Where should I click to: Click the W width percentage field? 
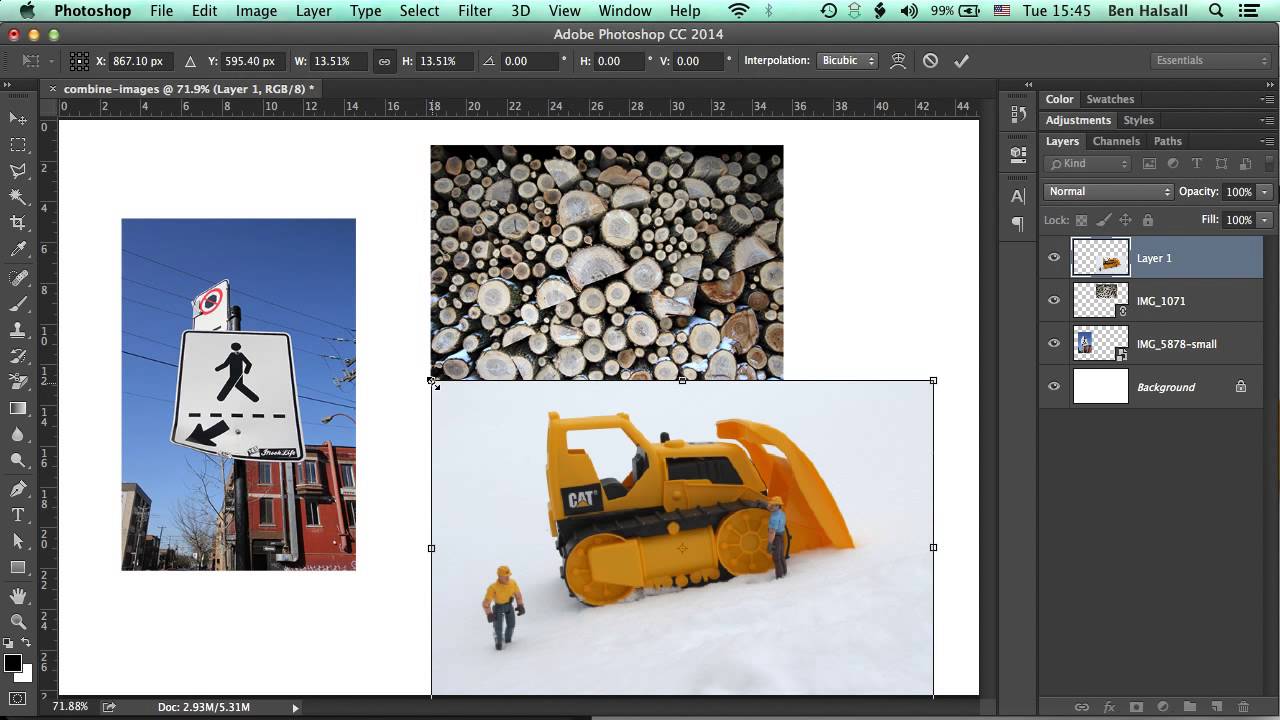339,61
